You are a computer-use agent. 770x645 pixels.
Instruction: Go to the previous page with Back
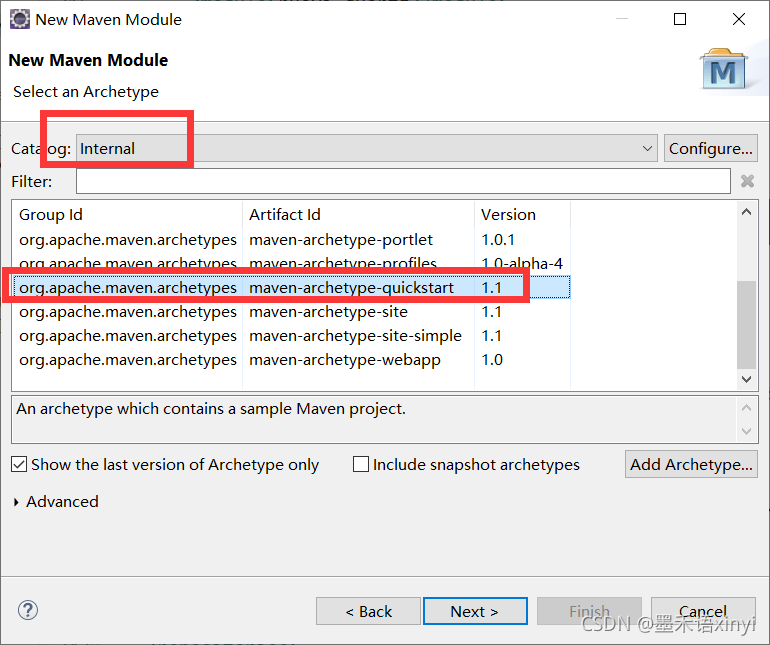(x=368, y=611)
